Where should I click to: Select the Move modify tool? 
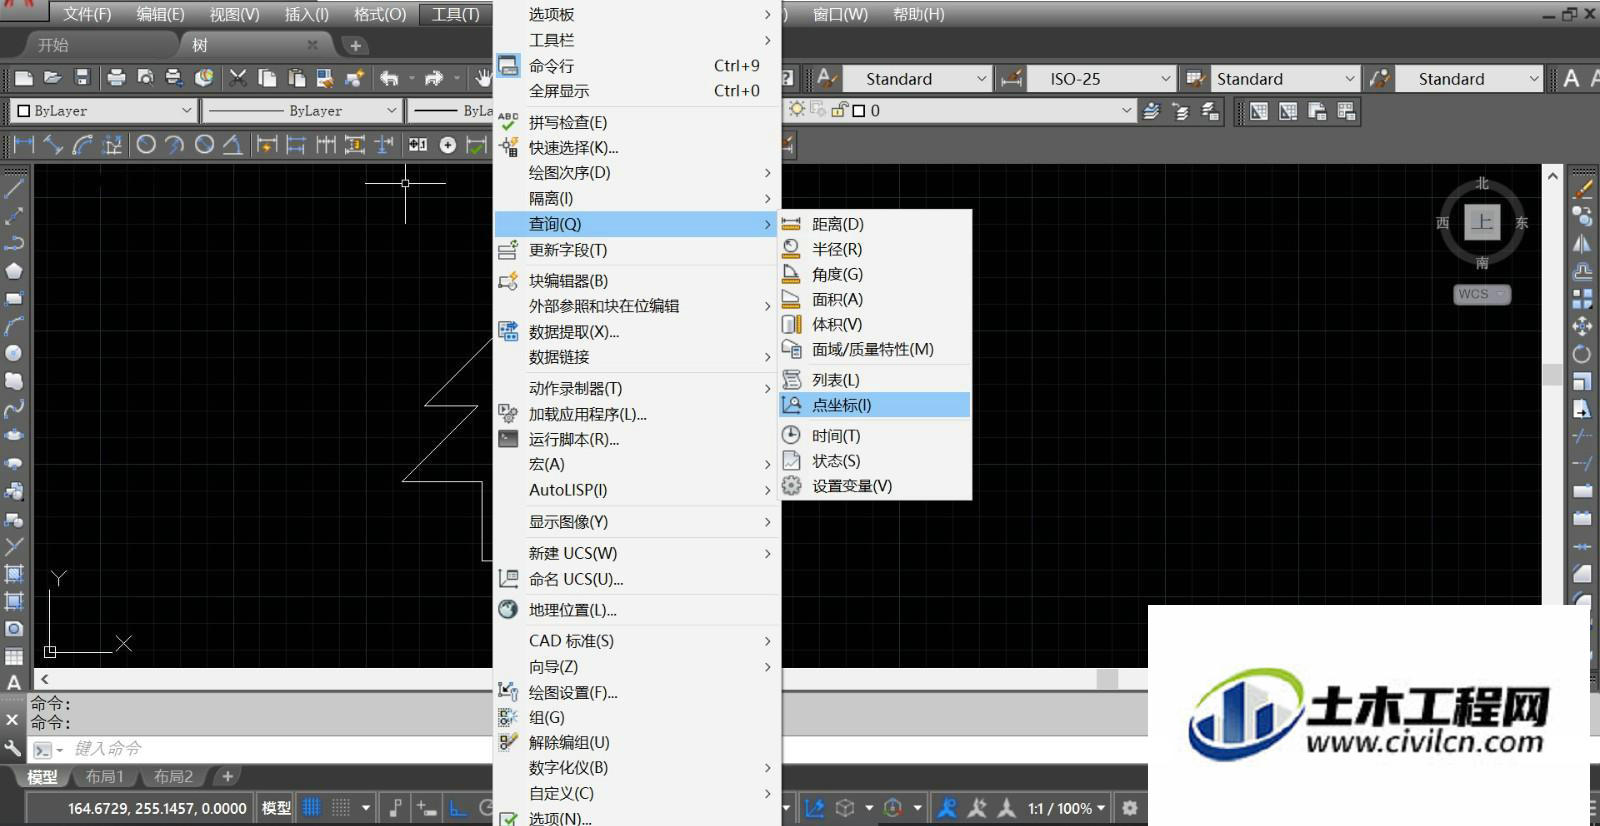click(1582, 326)
